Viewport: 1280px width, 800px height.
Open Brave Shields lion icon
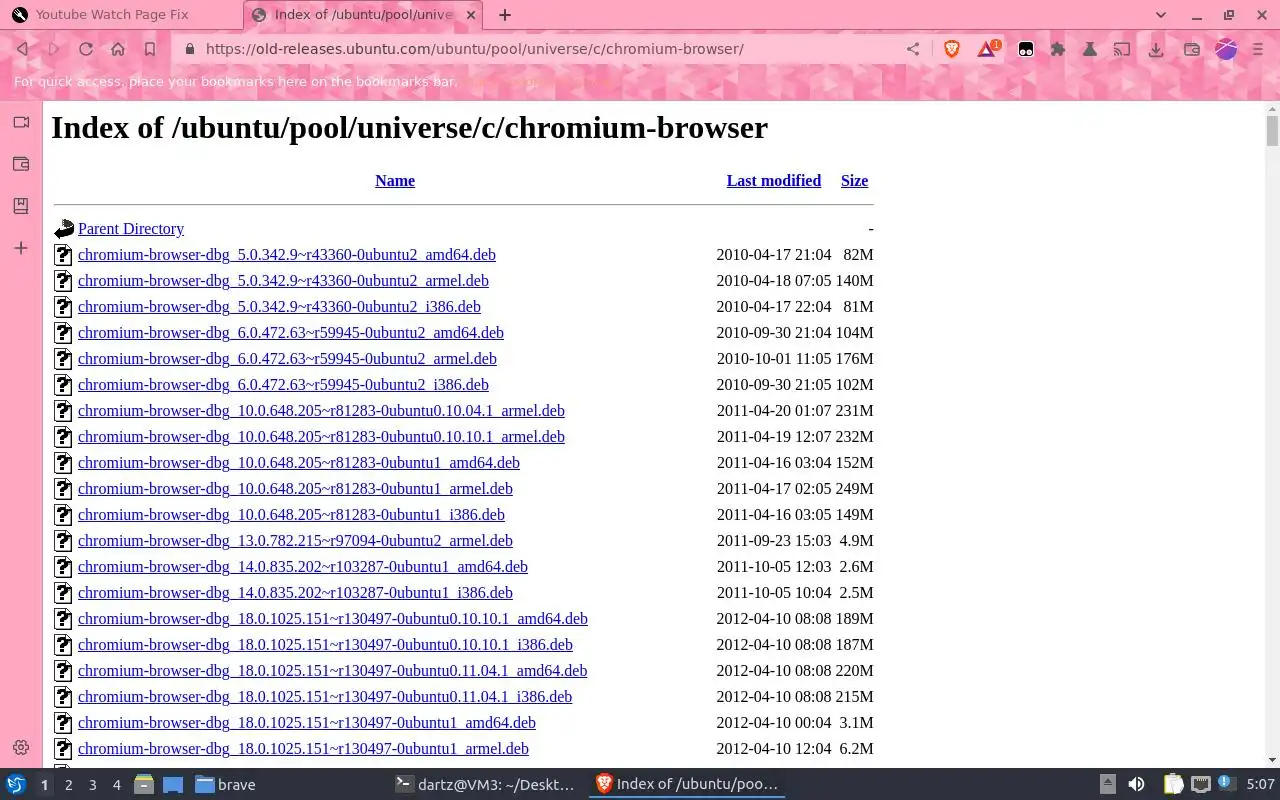click(952, 49)
